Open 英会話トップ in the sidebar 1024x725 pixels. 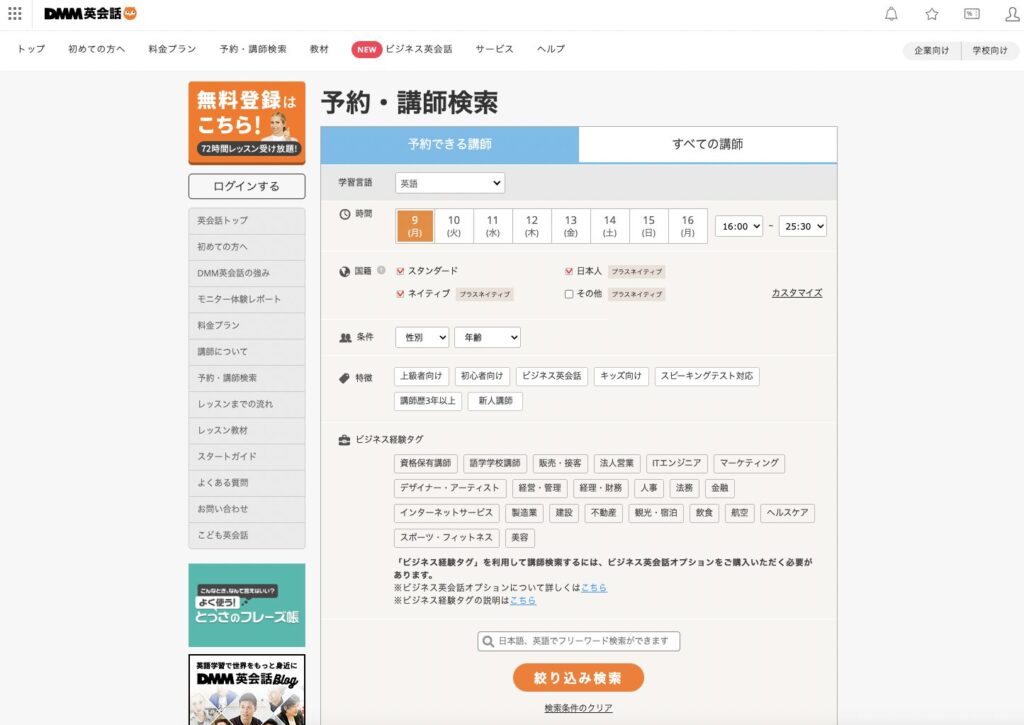(247, 221)
